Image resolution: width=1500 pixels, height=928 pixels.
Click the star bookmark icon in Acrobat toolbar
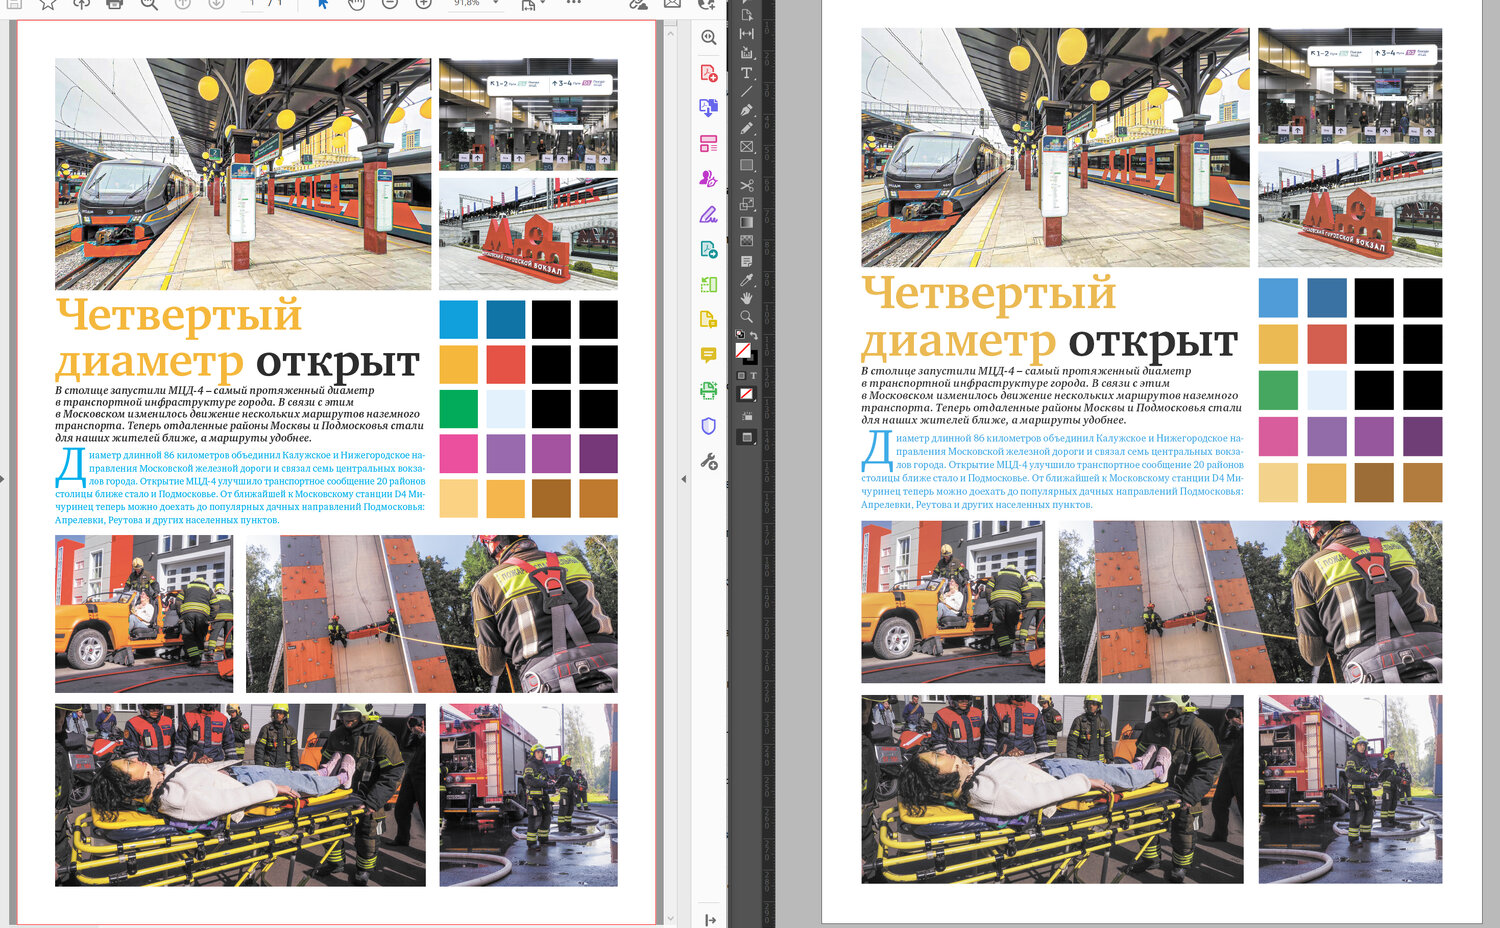click(48, 4)
